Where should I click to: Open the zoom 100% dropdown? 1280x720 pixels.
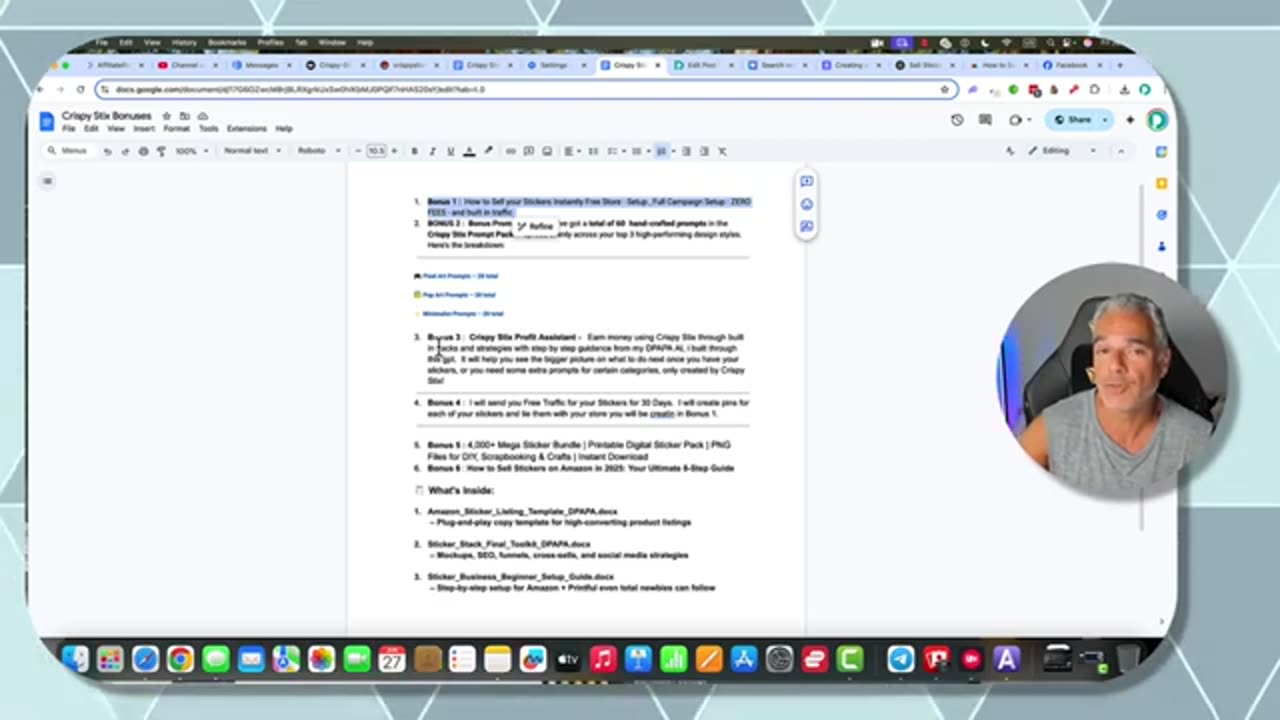coord(192,151)
